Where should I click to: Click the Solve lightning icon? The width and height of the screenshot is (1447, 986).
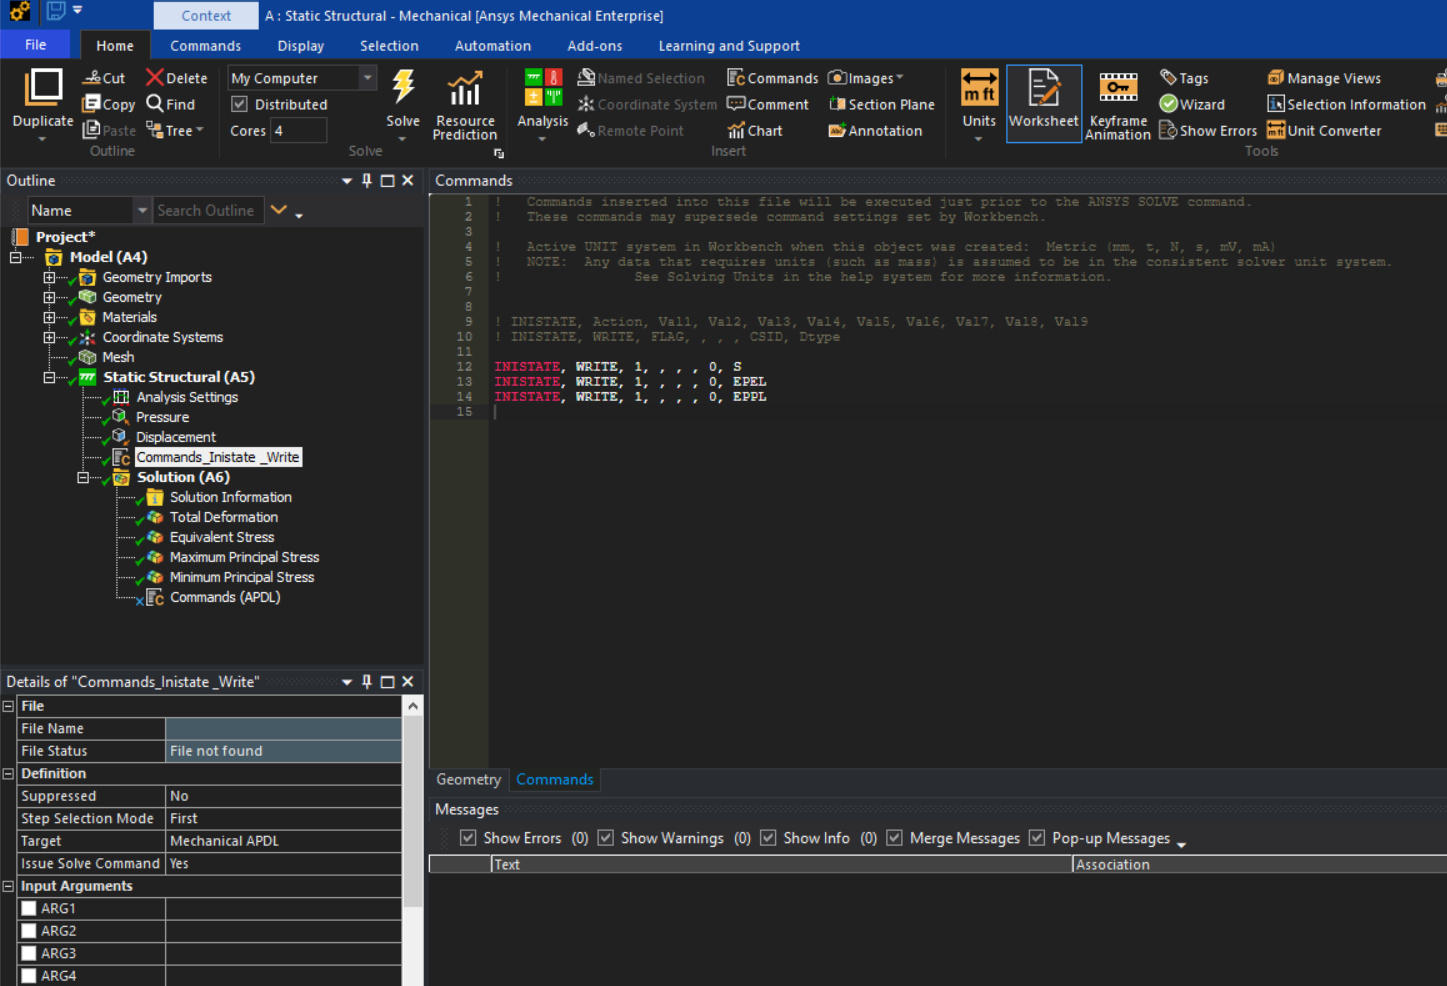pyautogui.click(x=403, y=87)
